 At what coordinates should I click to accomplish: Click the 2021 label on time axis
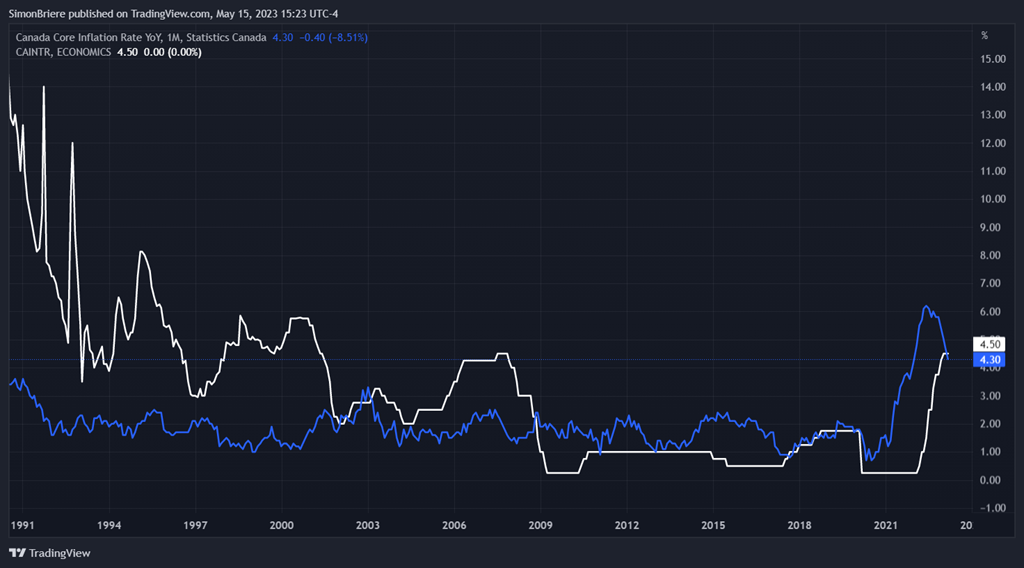885,525
